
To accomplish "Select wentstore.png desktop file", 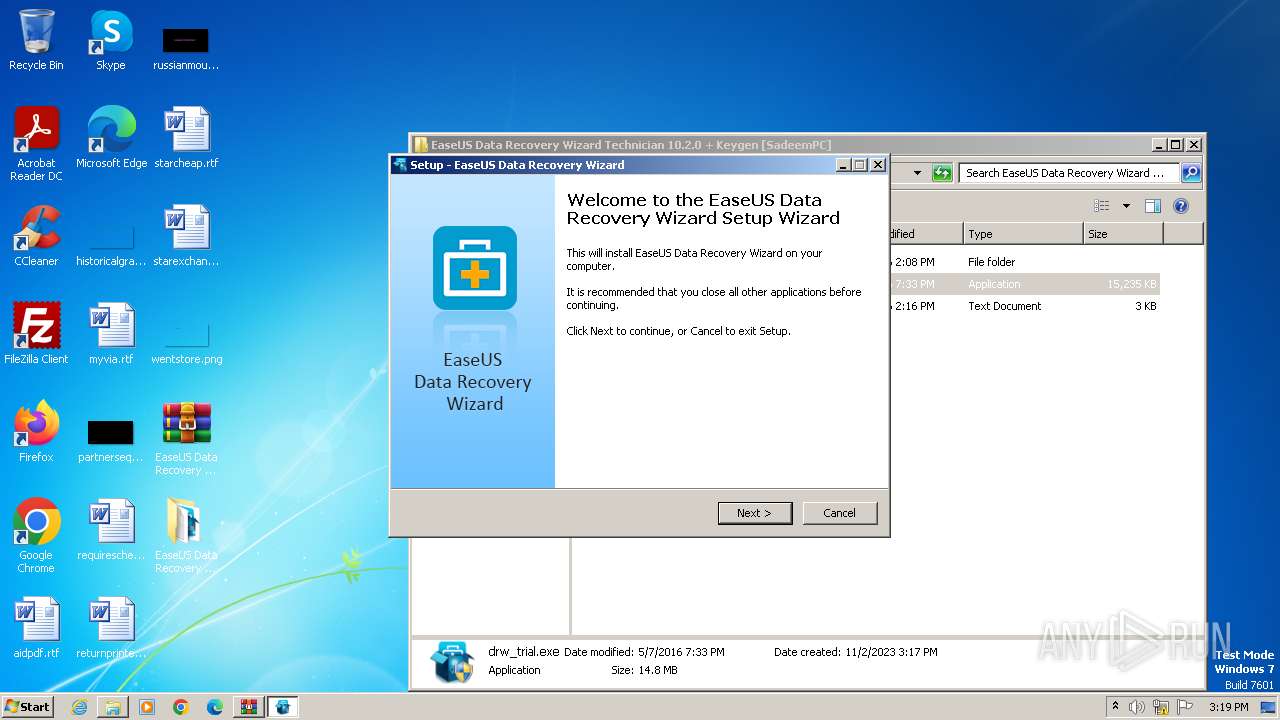I will [186, 341].
